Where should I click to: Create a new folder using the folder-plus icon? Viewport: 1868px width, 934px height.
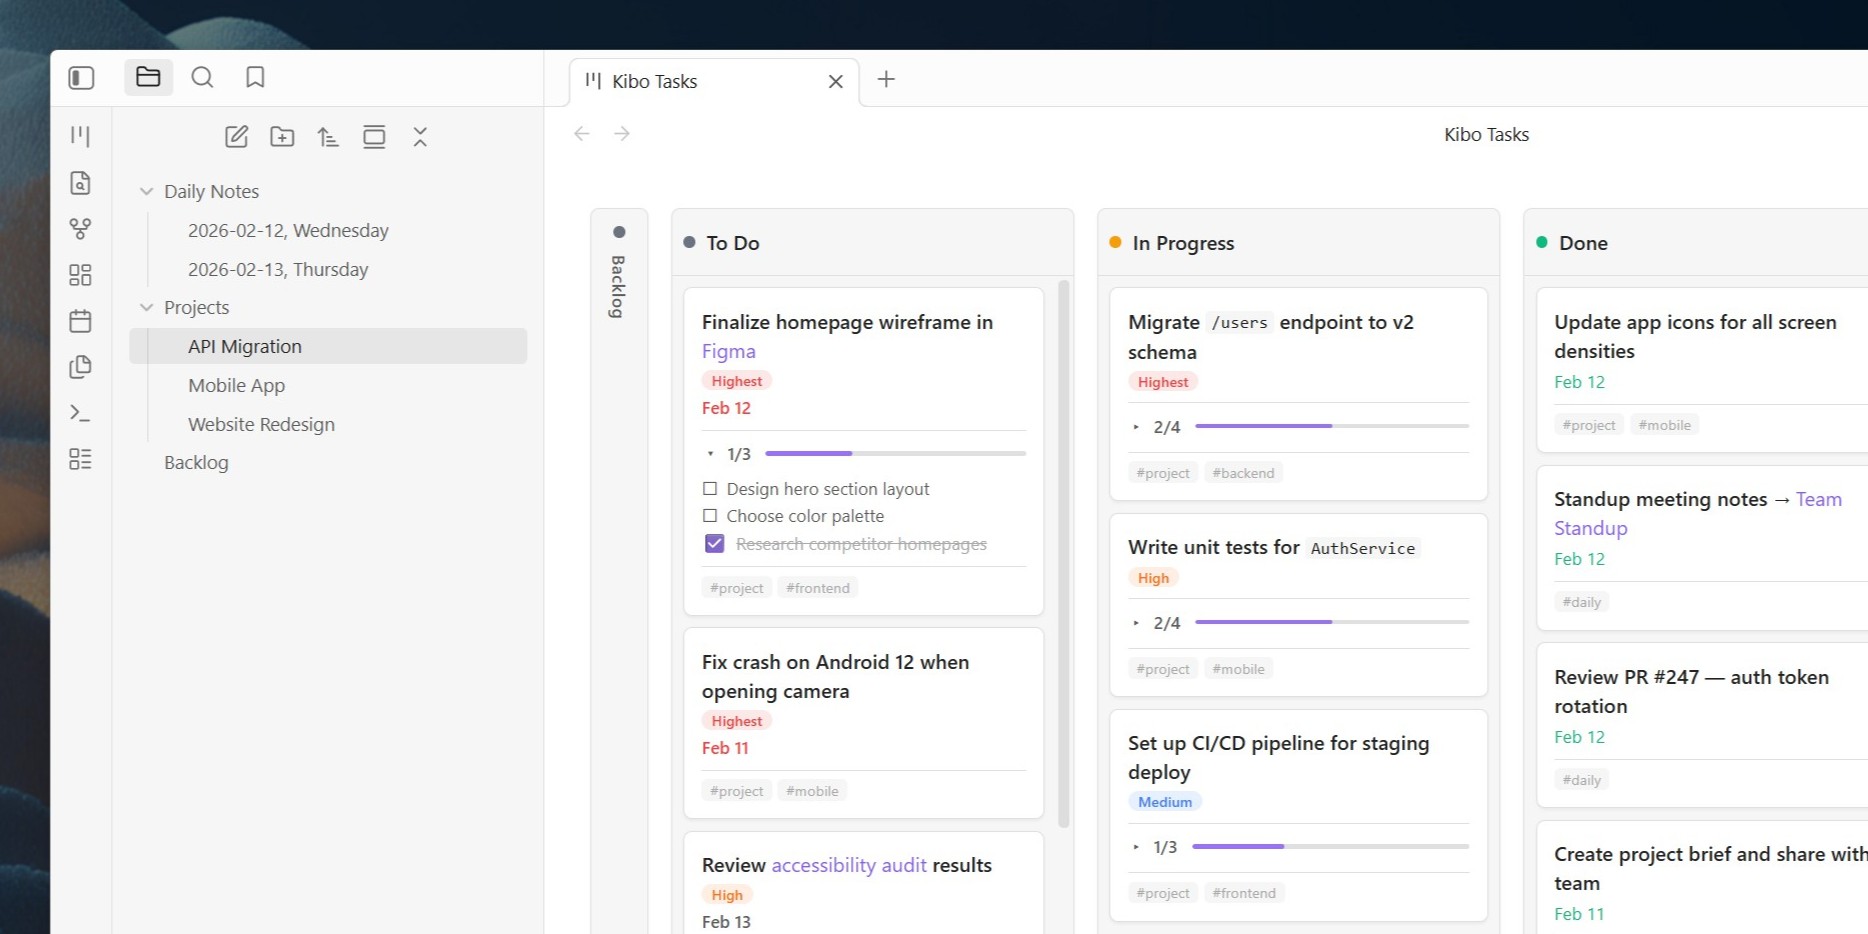point(282,137)
